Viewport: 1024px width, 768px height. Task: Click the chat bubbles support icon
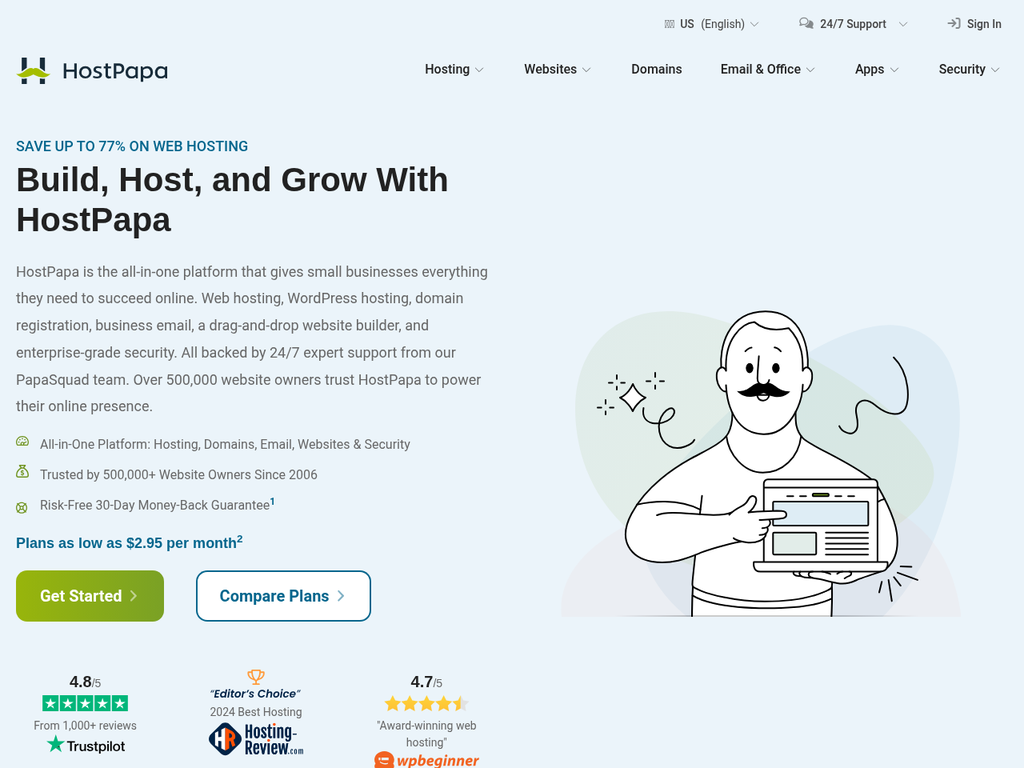(x=806, y=24)
